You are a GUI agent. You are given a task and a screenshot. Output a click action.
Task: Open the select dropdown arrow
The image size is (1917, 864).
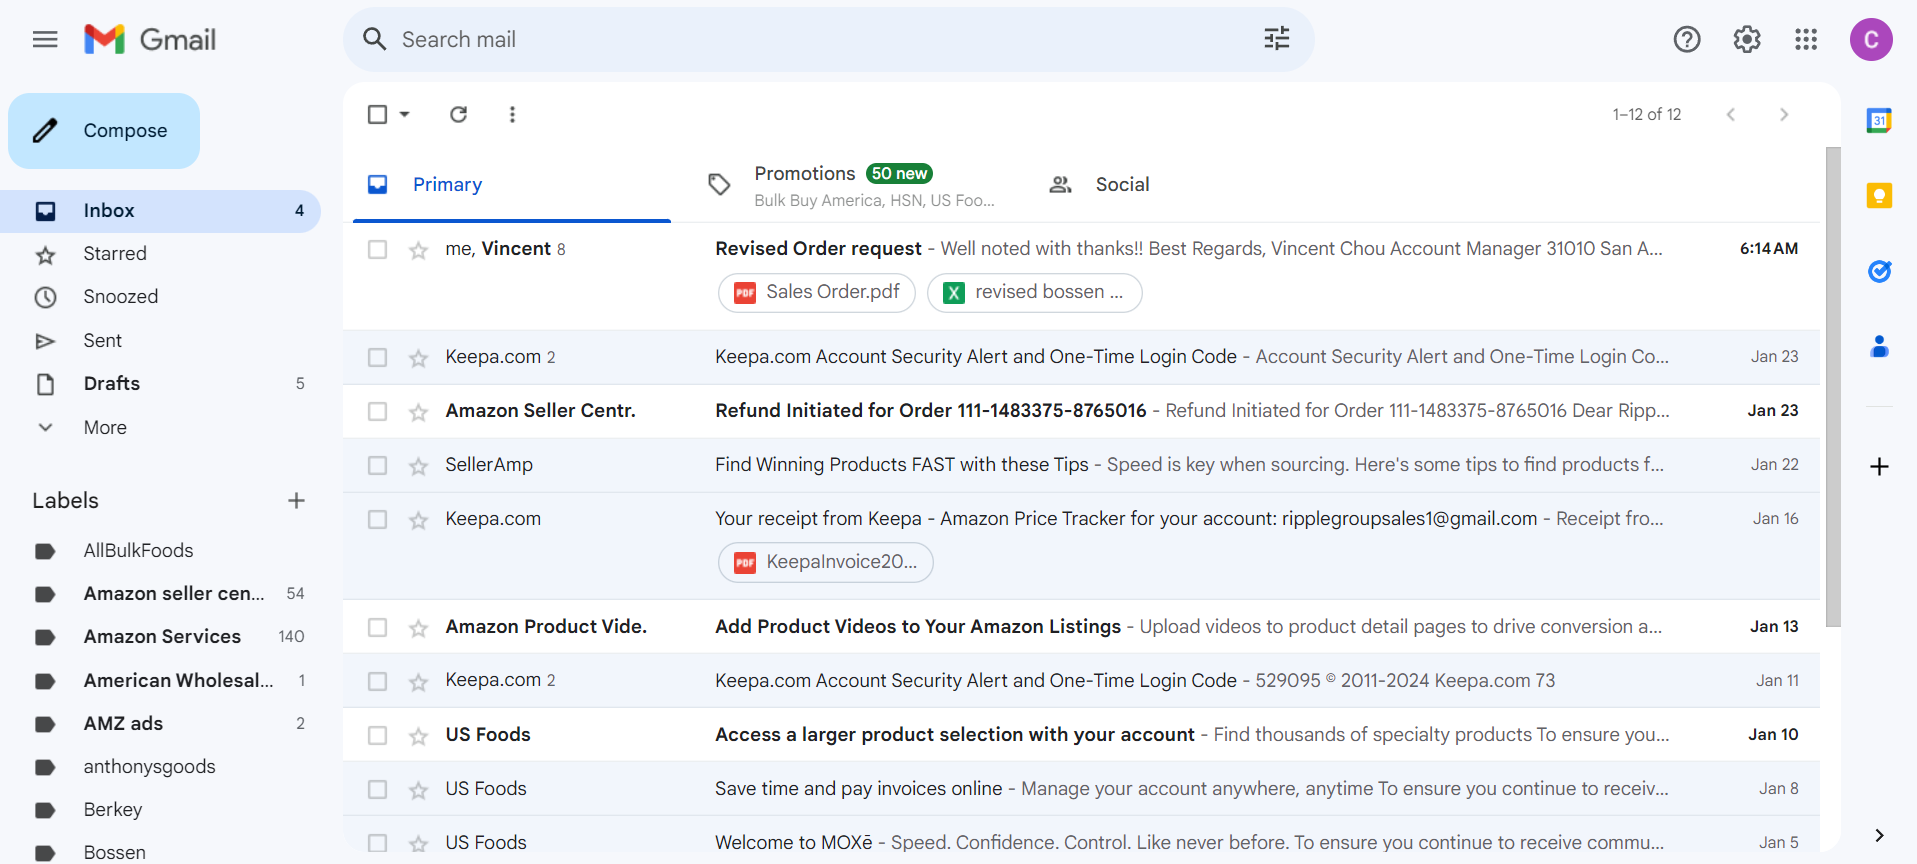tap(404, 114)
